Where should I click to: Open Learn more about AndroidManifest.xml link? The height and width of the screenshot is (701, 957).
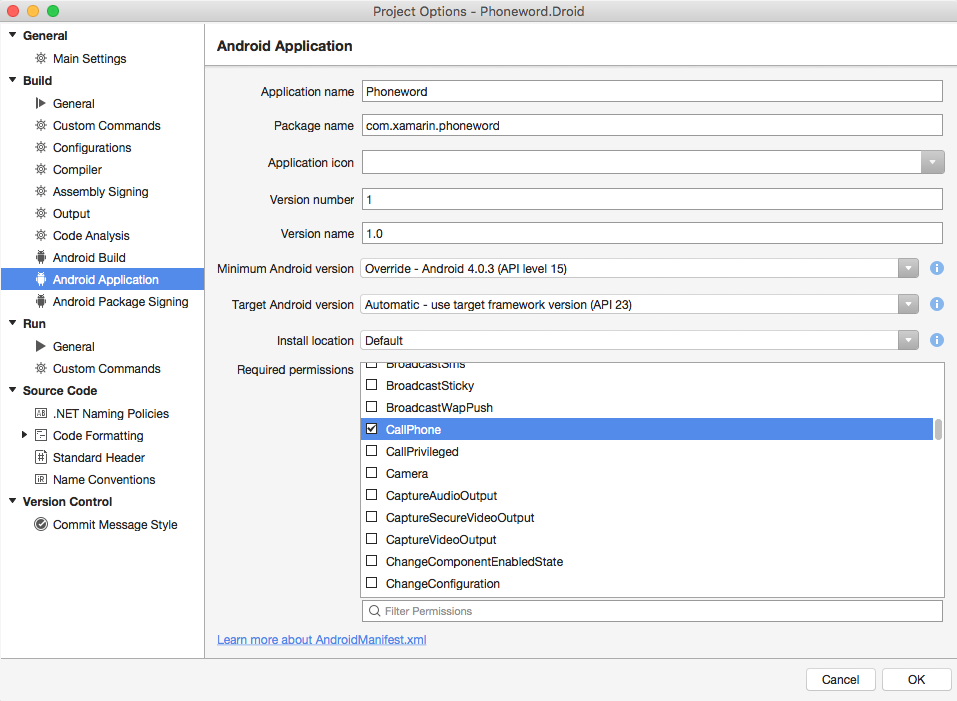pyautogui.click(x=322, y=639)
